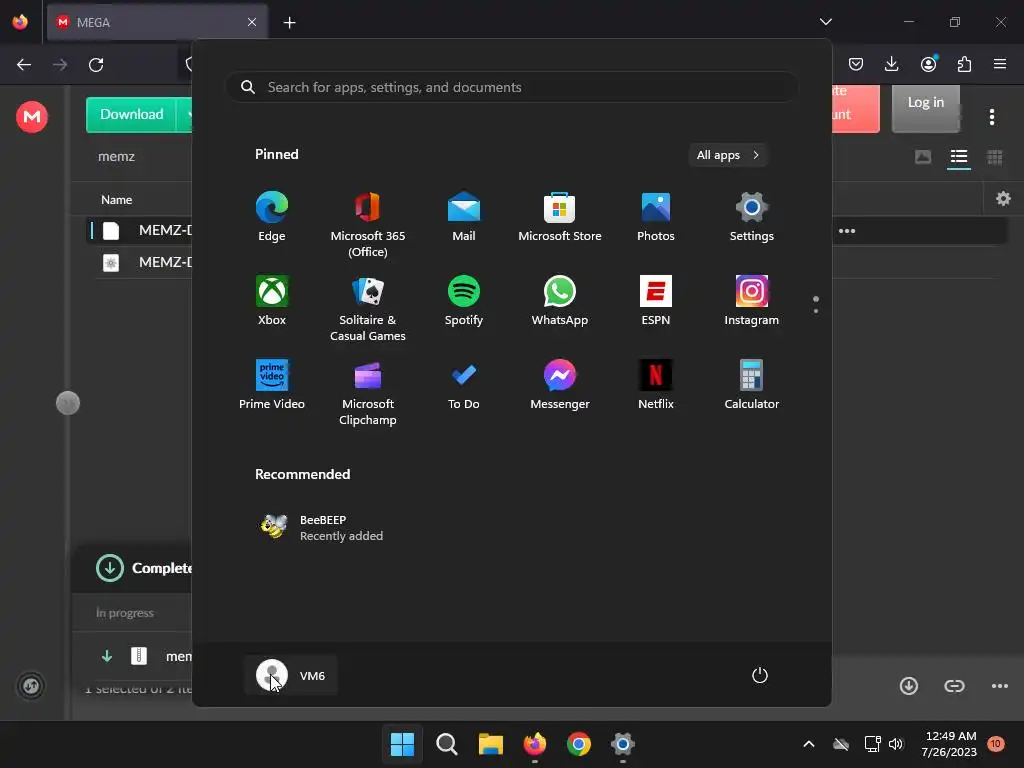The image size is (1024, 768).
Task: Click the Start menu search field
Action: 512,87
